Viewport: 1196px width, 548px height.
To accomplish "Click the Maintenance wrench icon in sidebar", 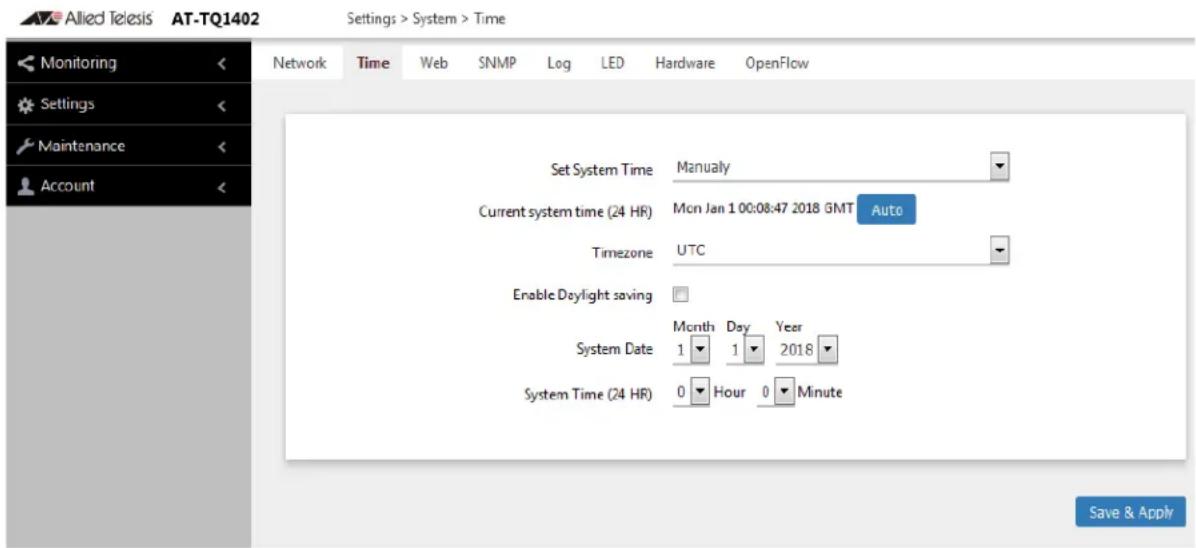I will pos(26,146).
